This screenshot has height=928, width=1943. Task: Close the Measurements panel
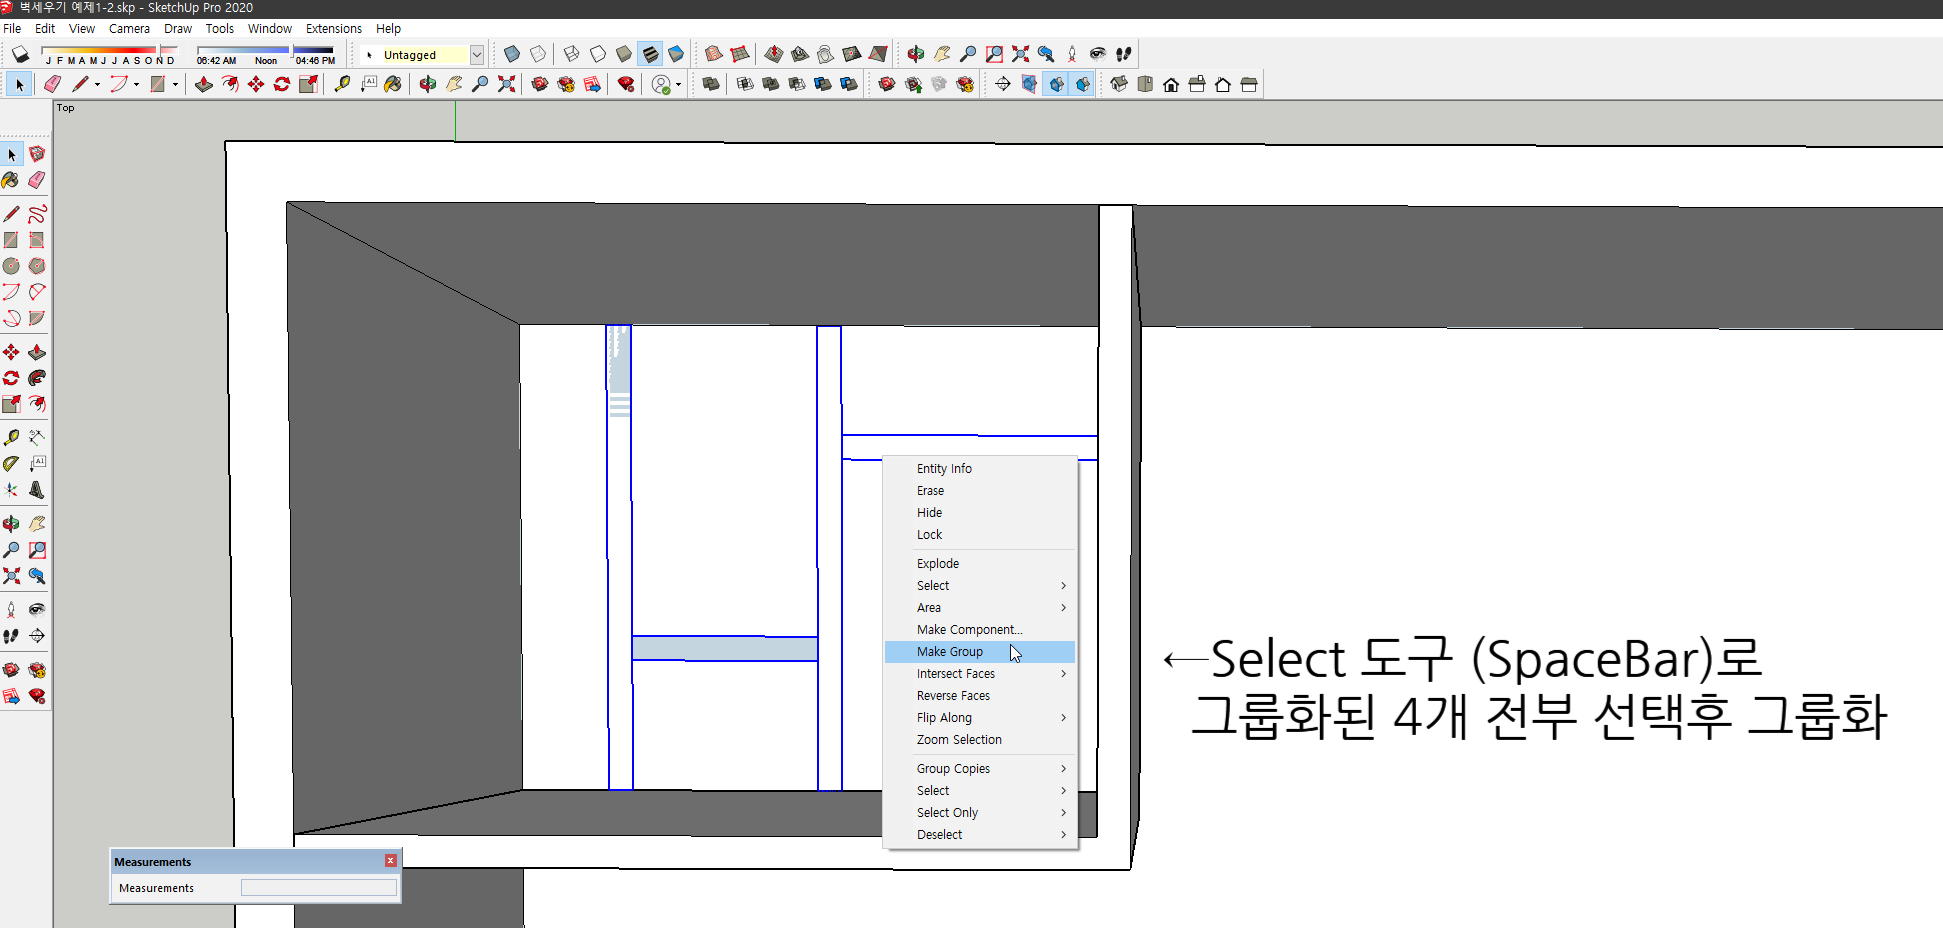tap(391, 860)
